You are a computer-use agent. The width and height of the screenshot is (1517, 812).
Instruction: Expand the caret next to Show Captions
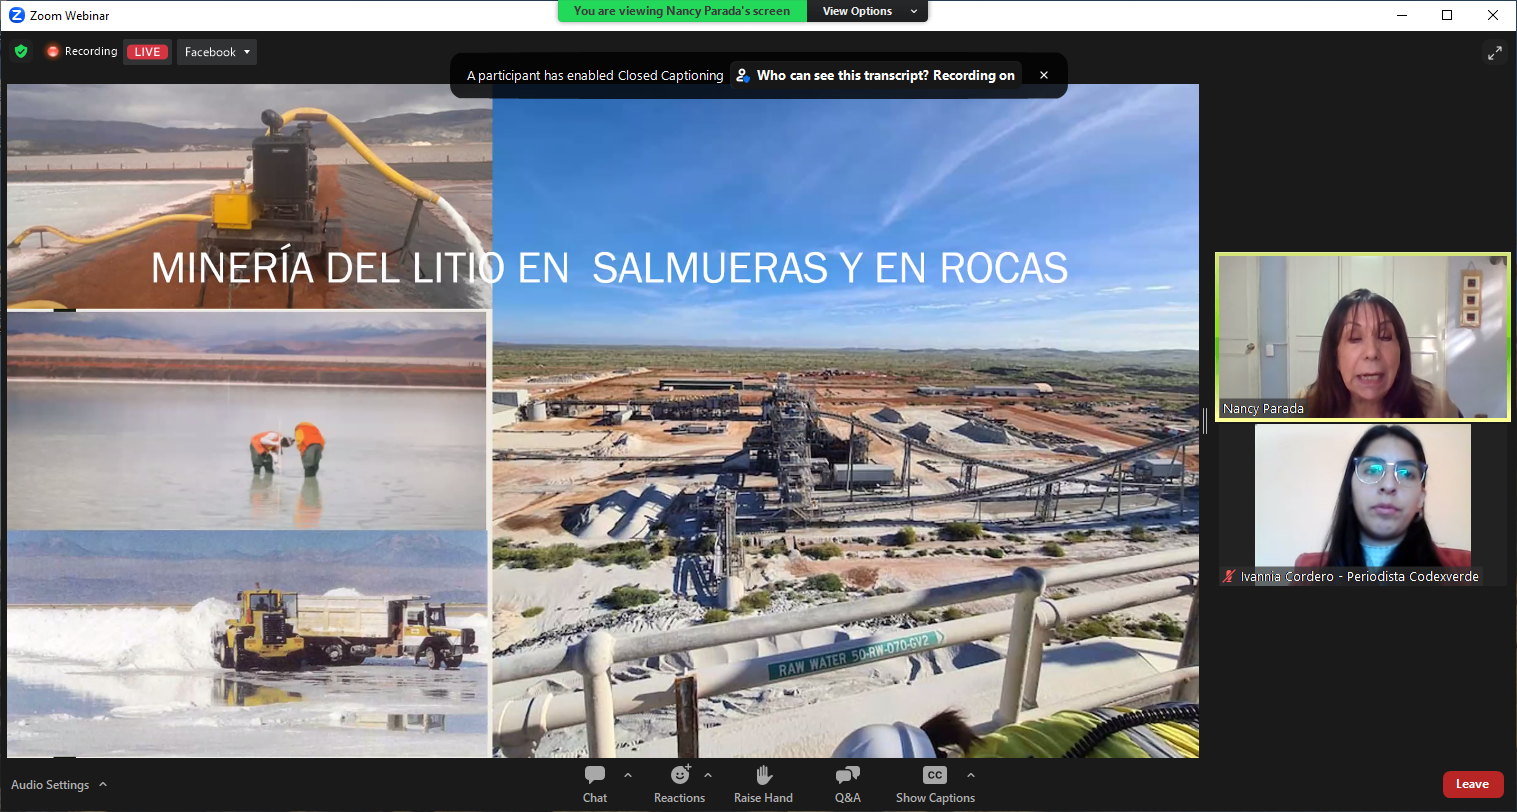pyautogui.click(x=970, y=775)
